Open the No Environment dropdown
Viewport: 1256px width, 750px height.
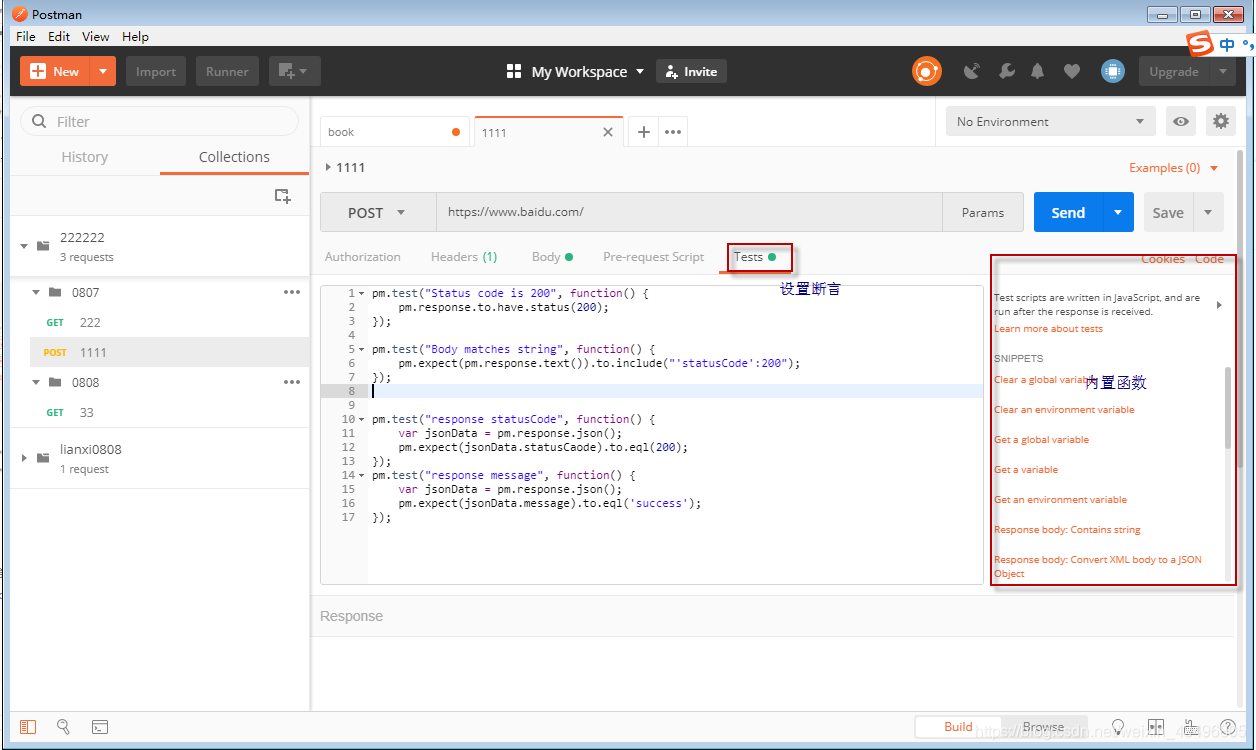pos(1051,121)
